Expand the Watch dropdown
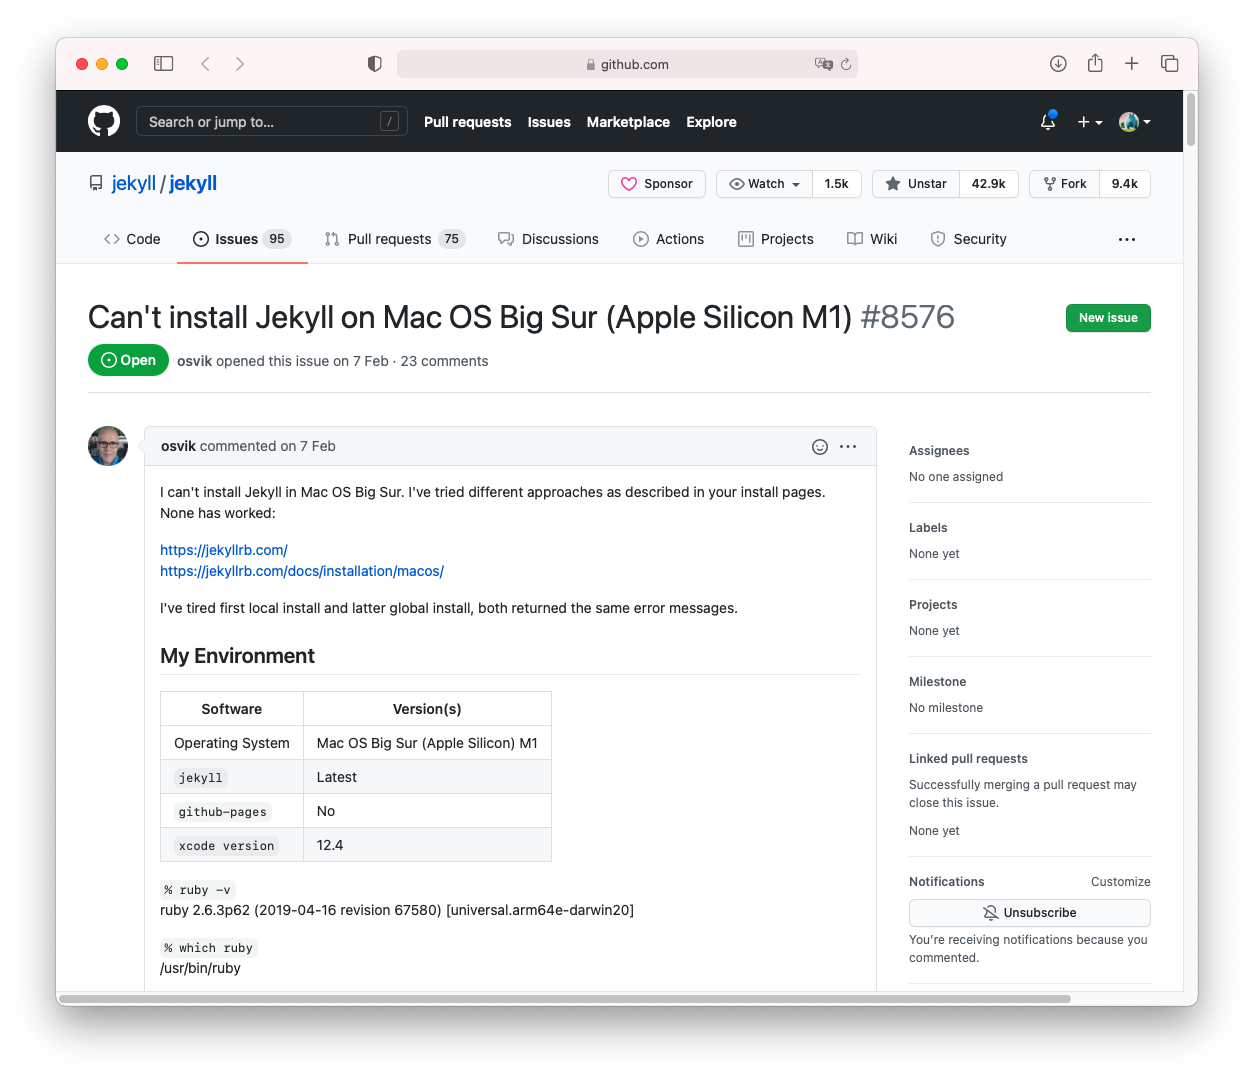This screenshot has width=1254, height=1080. pos(765,184)
